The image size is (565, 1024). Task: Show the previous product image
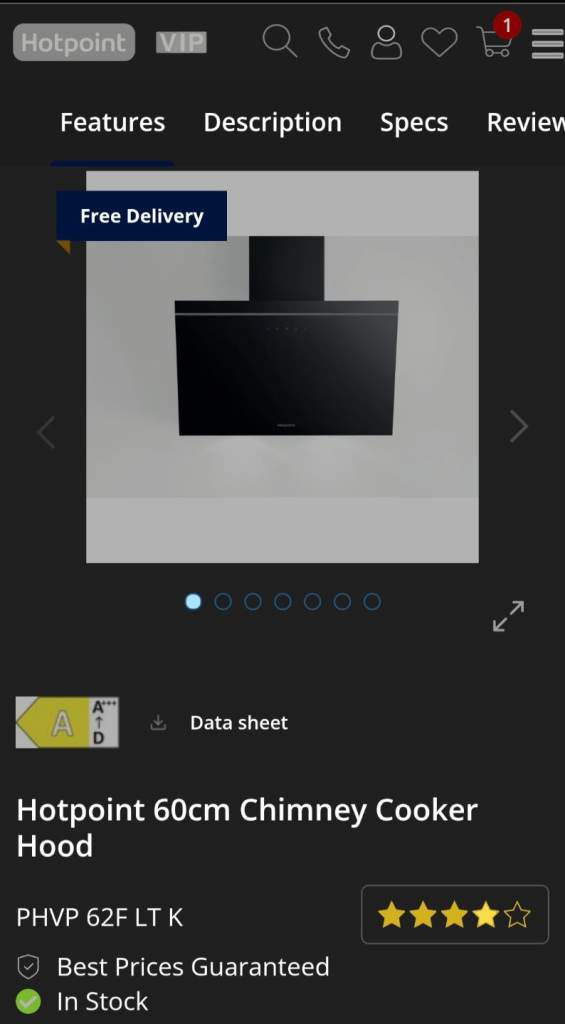click(x=46, y=432)
